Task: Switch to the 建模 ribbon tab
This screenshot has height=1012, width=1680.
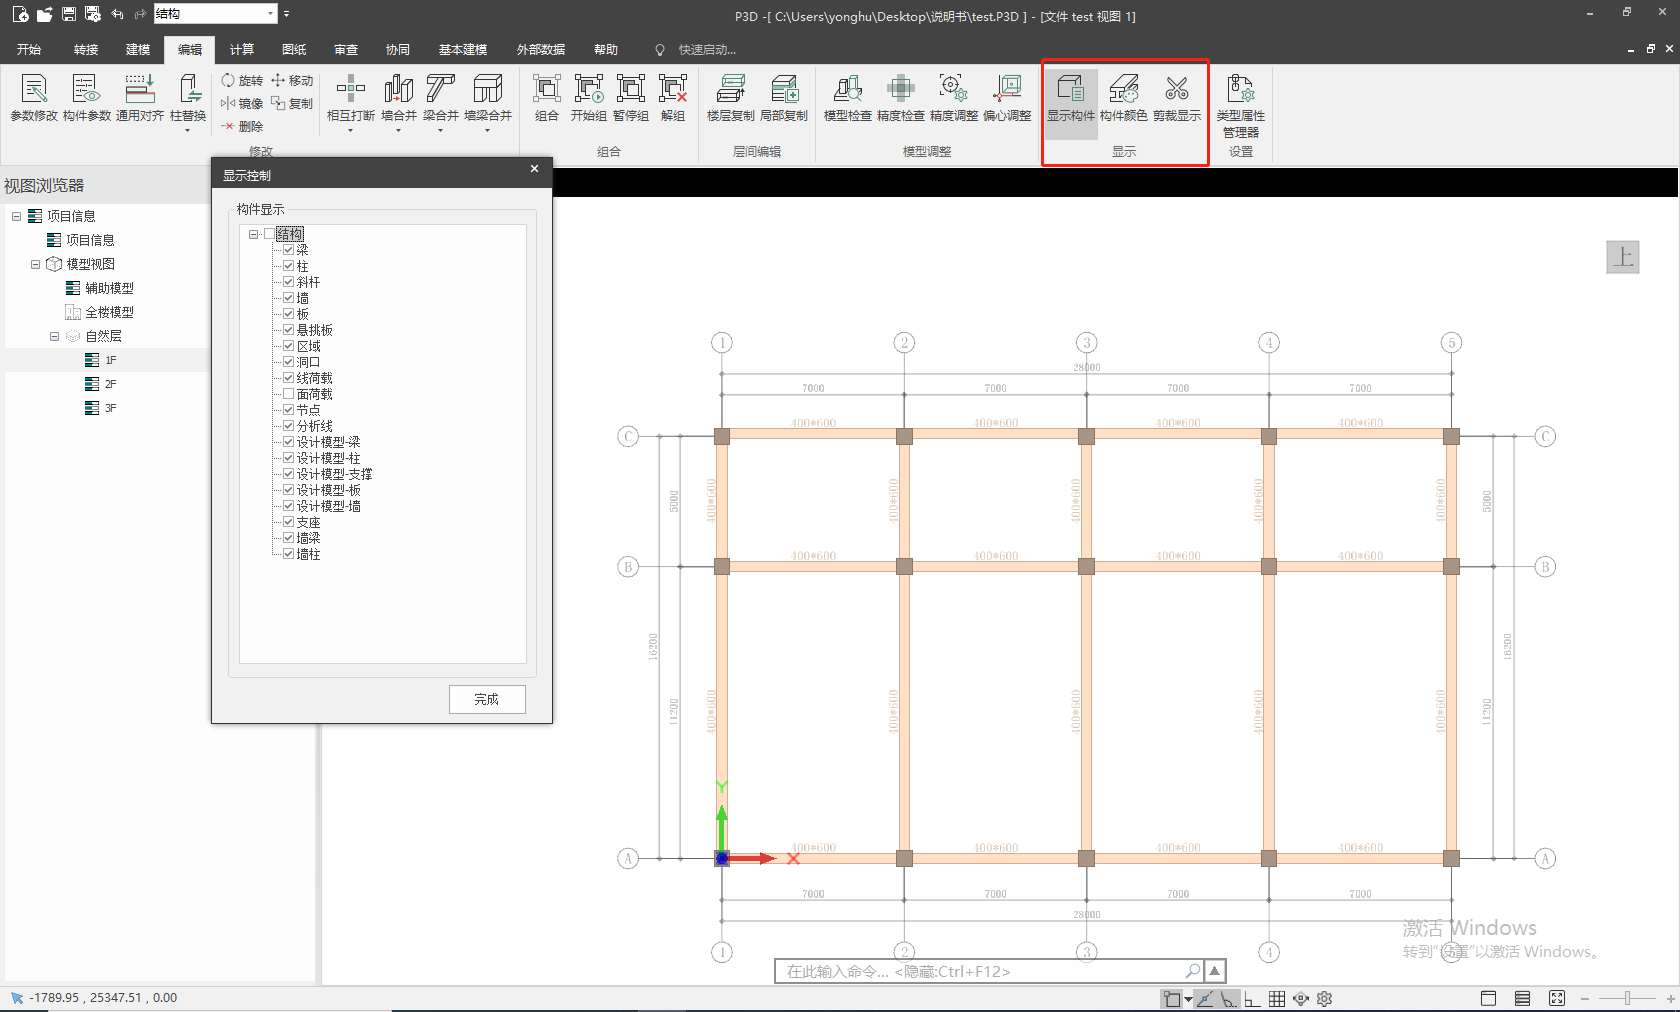Action: pyautogui.click(x=138, y=49)
